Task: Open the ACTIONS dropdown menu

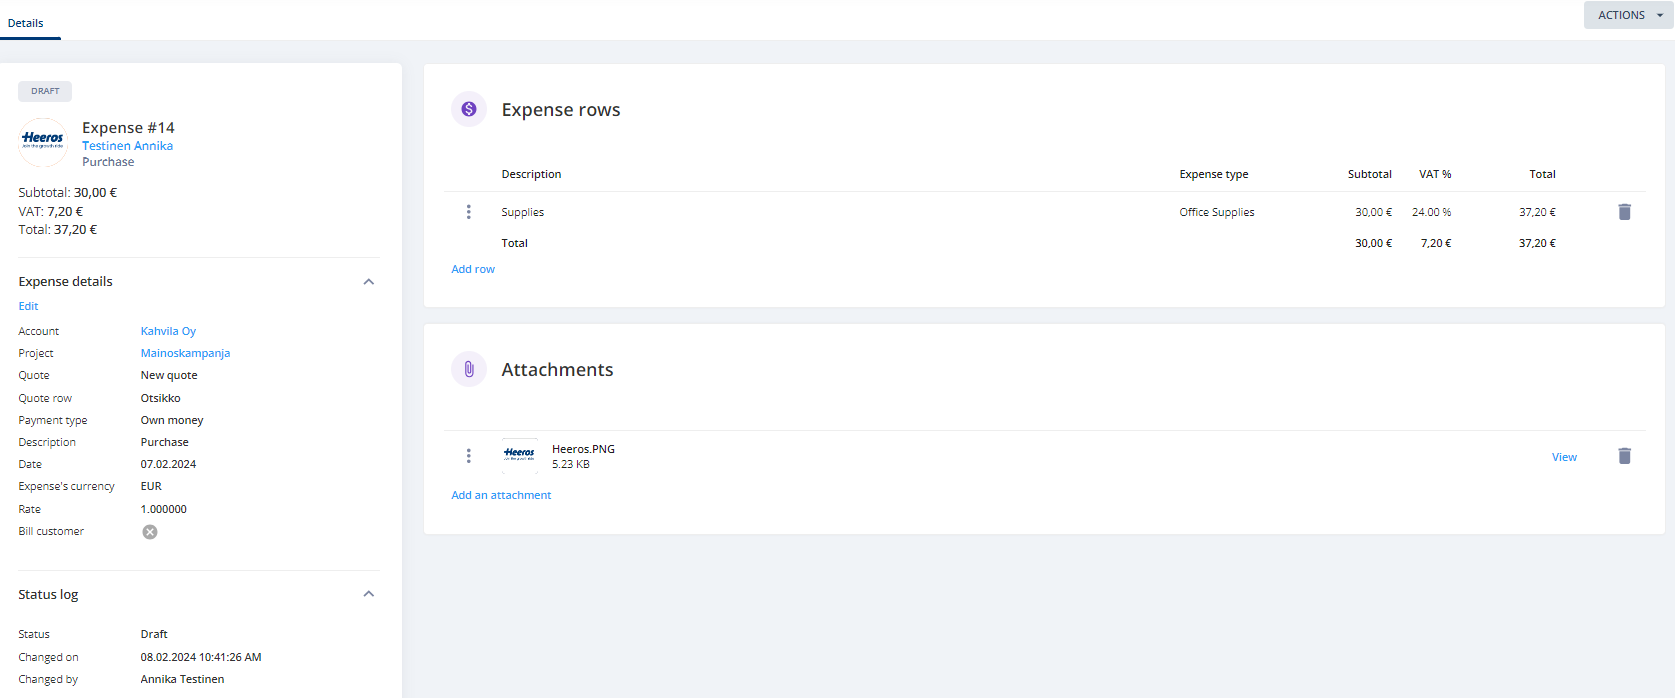Action: (1628, 15)
